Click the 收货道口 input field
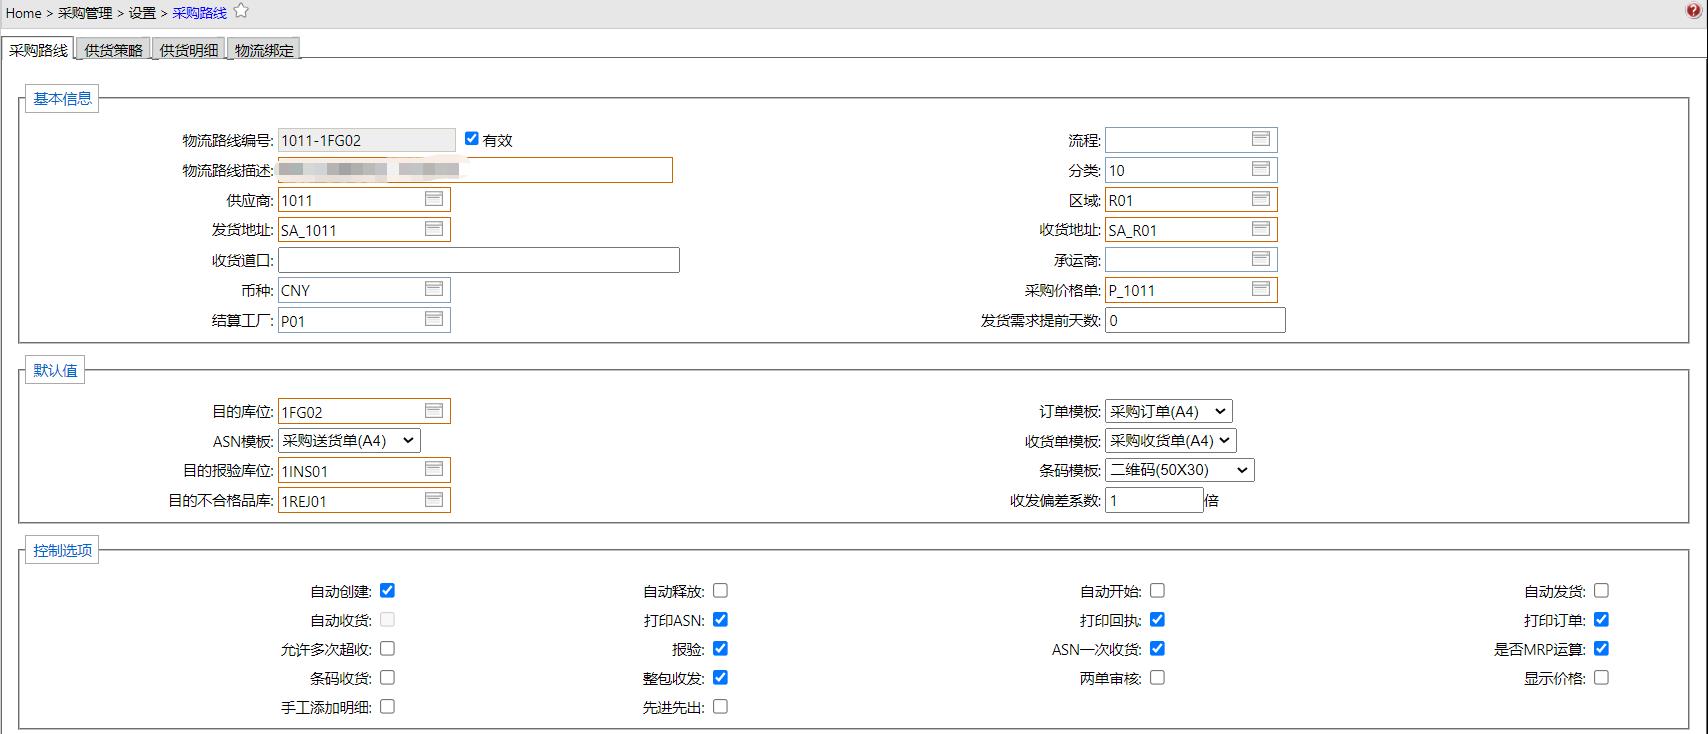 click(x=479, y=260)
